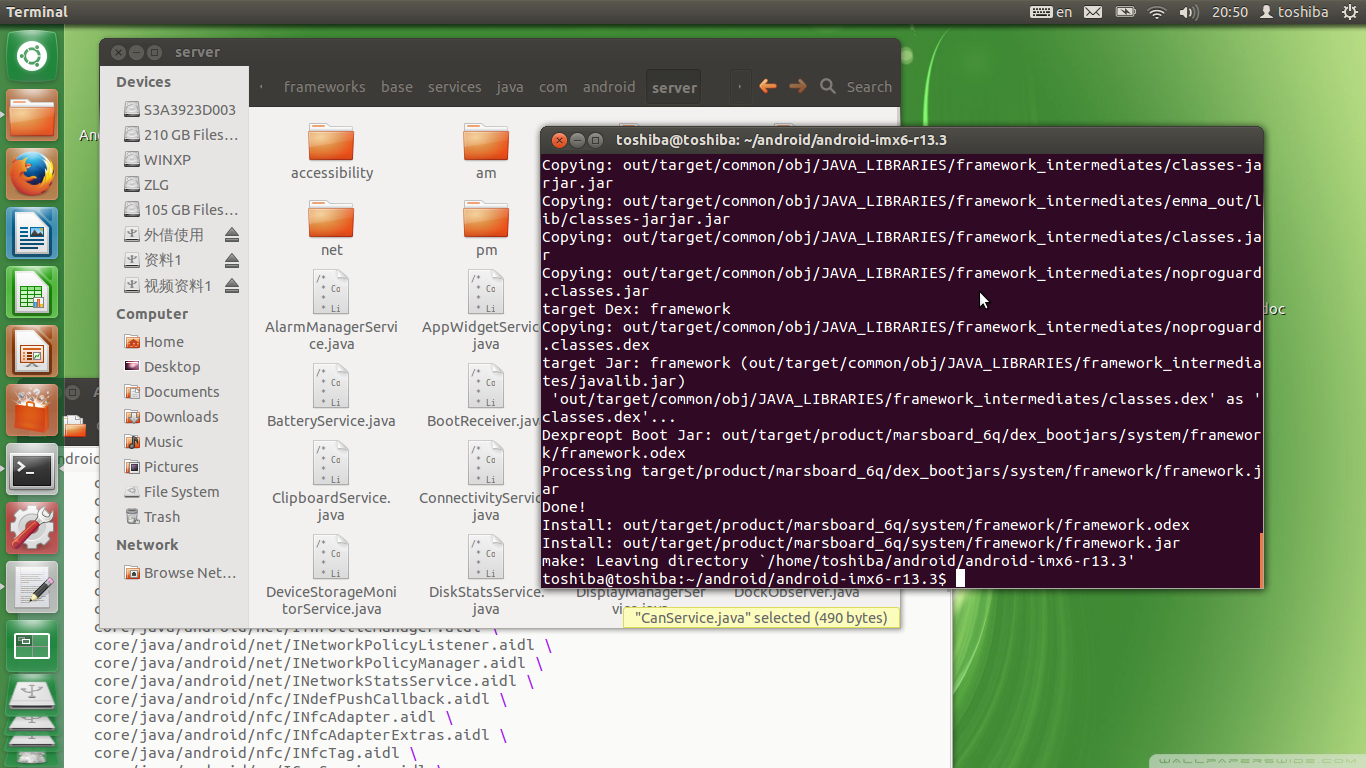The image size is (1366, 768).
Task: Open Trash in the sidebar
Action: [x=161, y=517]
